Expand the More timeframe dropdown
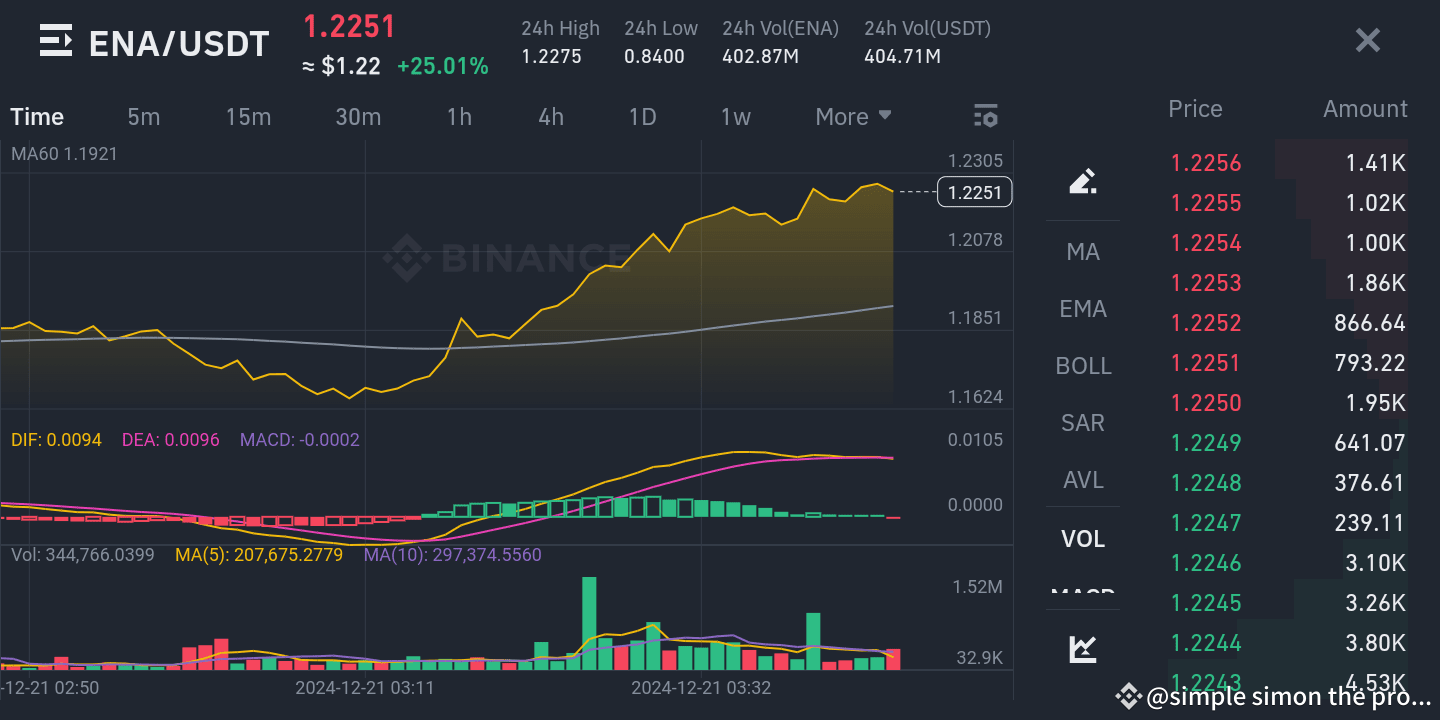 tap(852, 116)
